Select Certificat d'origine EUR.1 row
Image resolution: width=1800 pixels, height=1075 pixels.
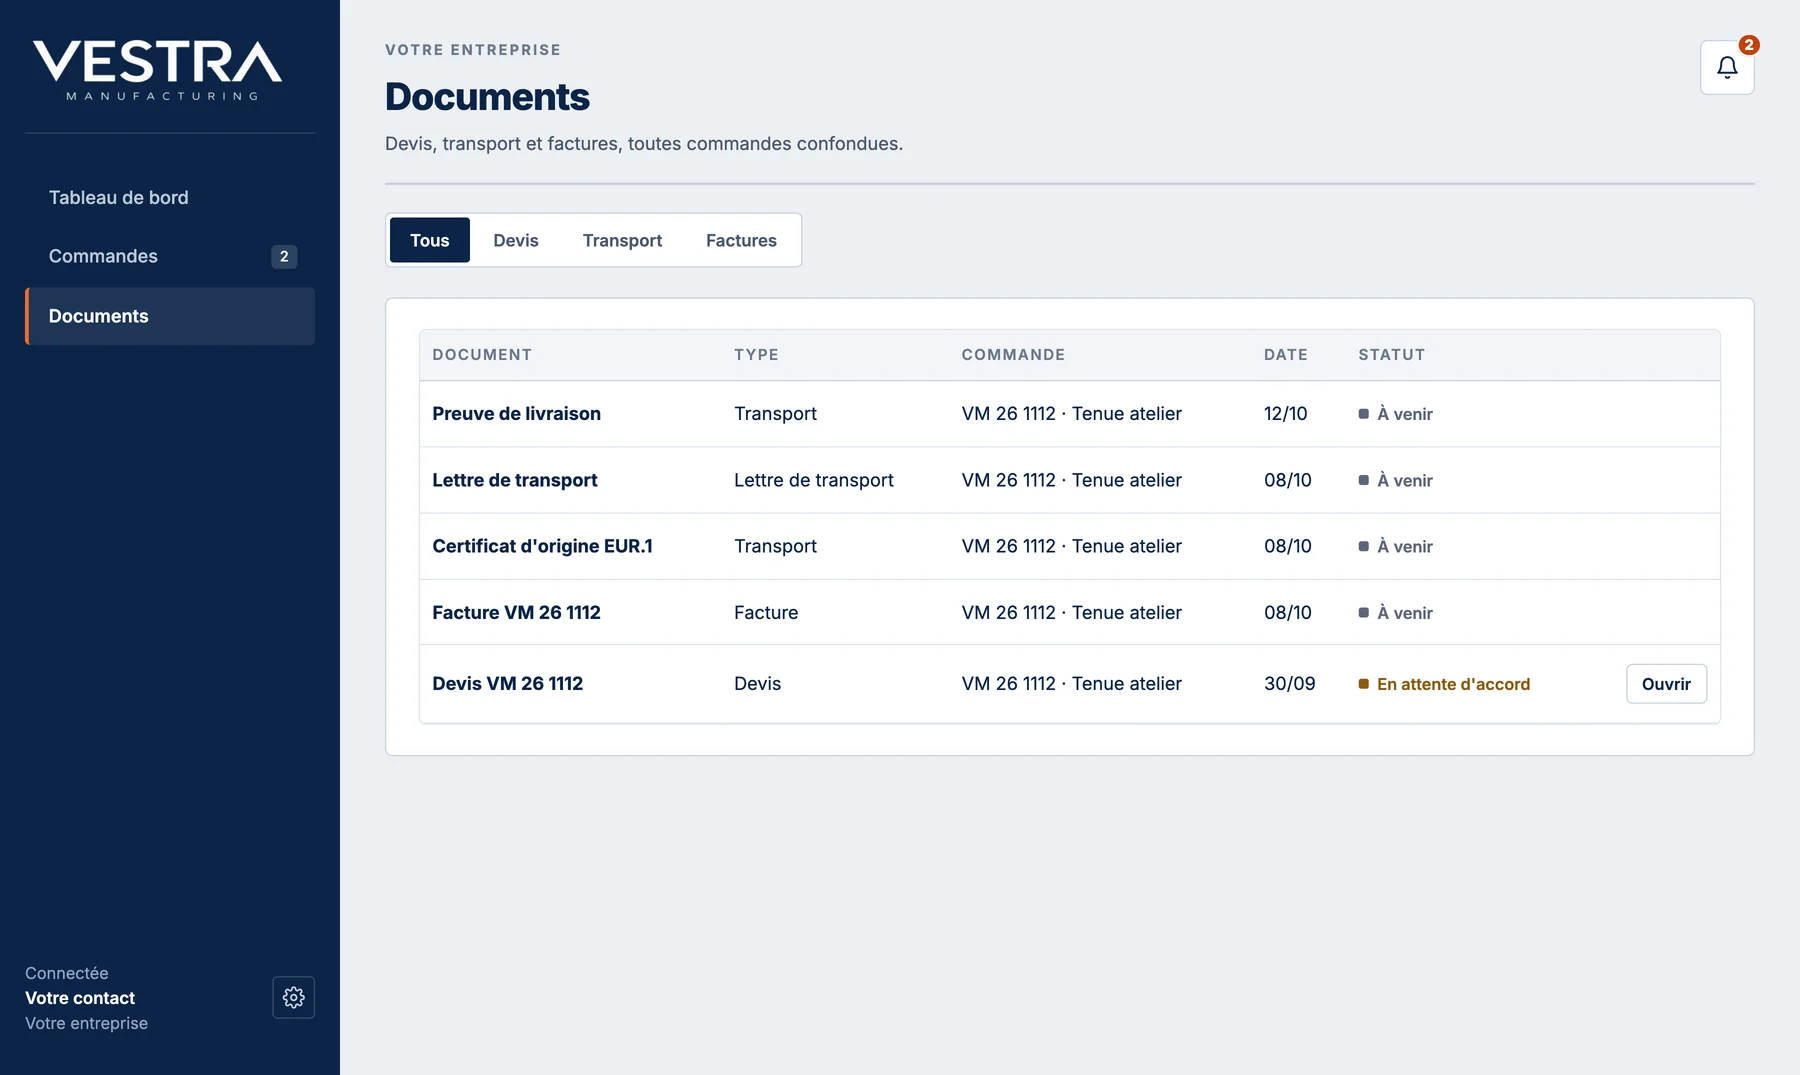tap(1070, 546)
